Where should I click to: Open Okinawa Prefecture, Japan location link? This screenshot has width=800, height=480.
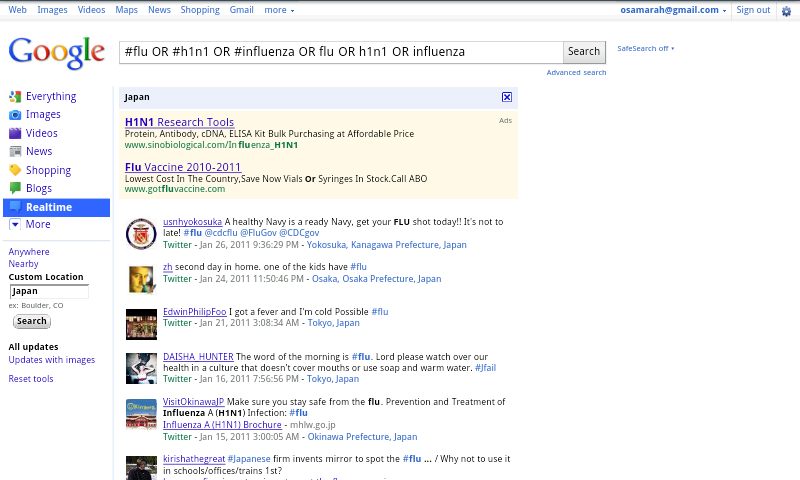(x=362, y=437)
